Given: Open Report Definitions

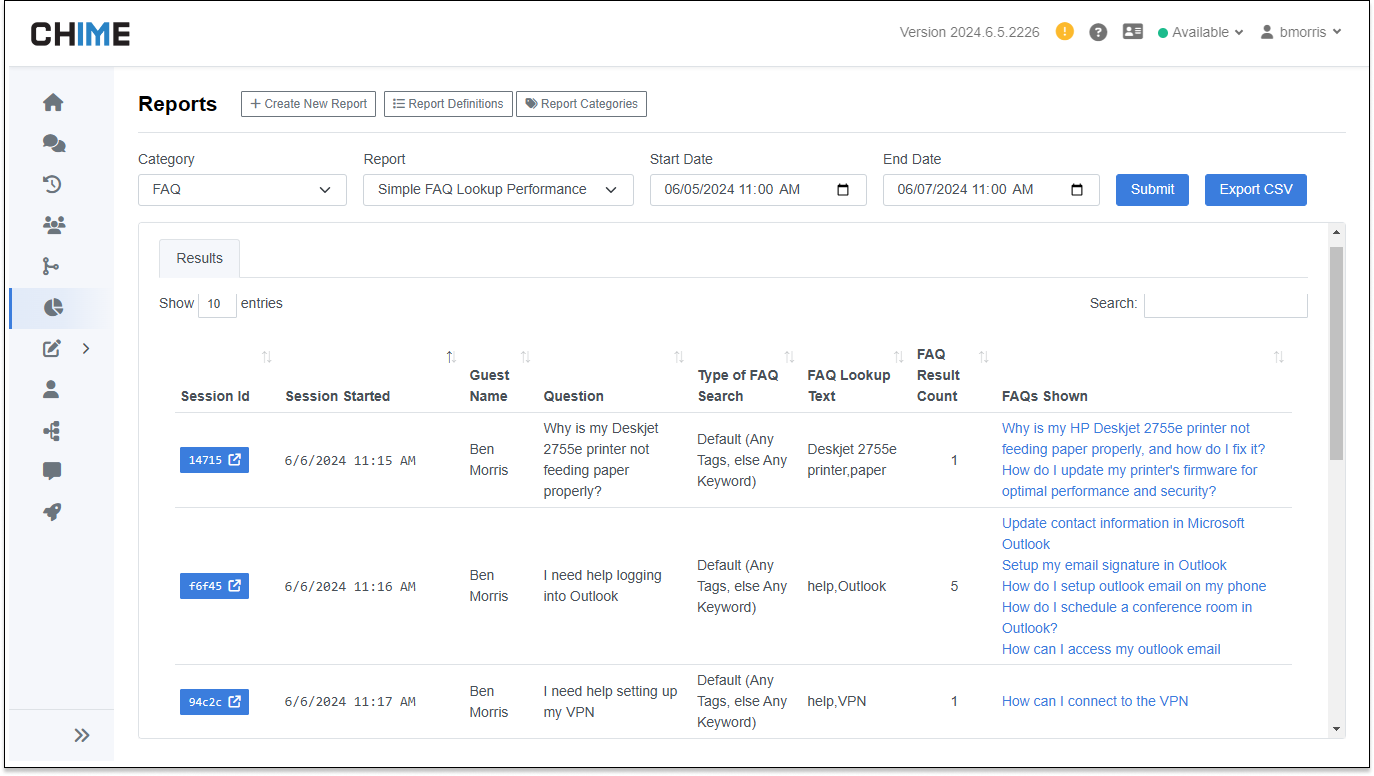Looking at the screenshot, I should [x=448, y=104].
